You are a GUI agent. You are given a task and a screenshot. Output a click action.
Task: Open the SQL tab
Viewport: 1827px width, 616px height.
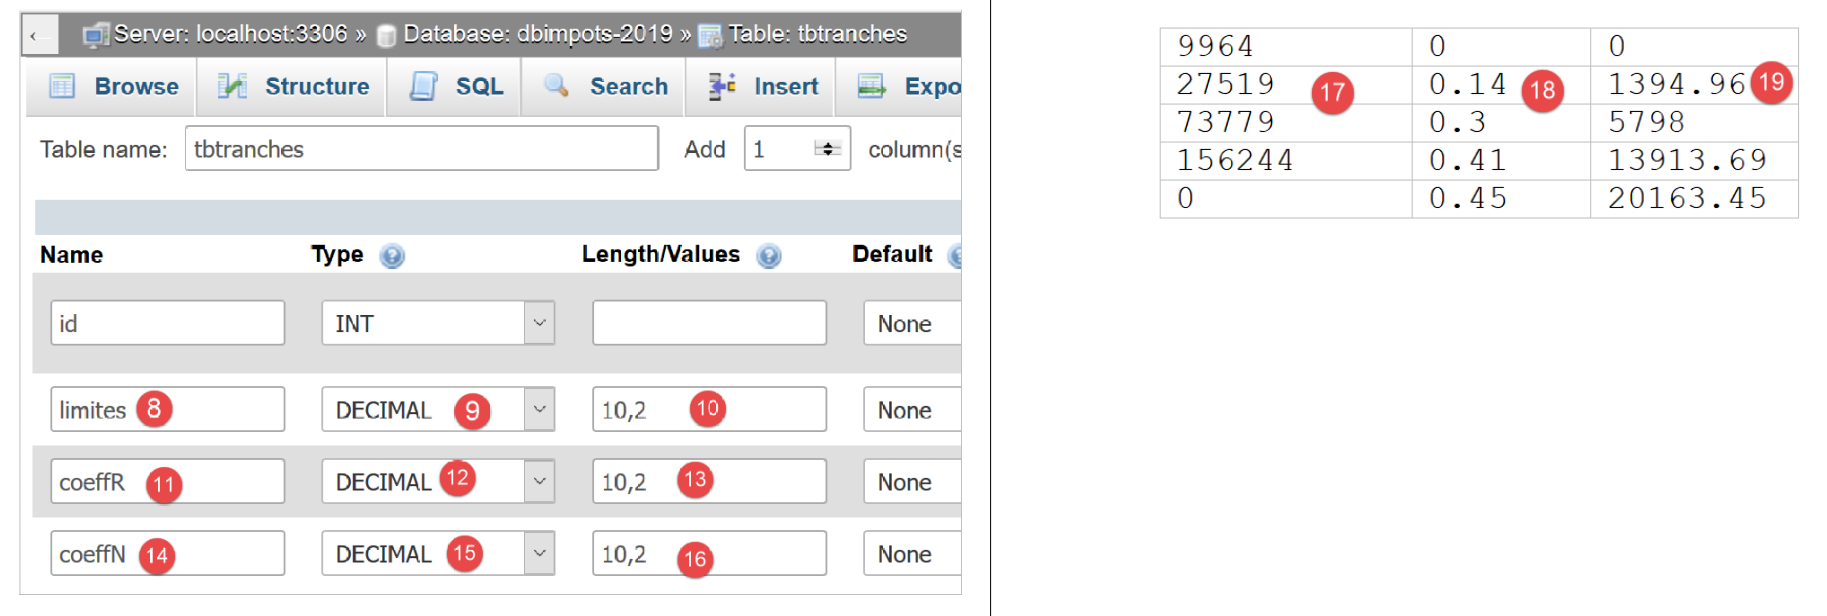coord(479,86)
